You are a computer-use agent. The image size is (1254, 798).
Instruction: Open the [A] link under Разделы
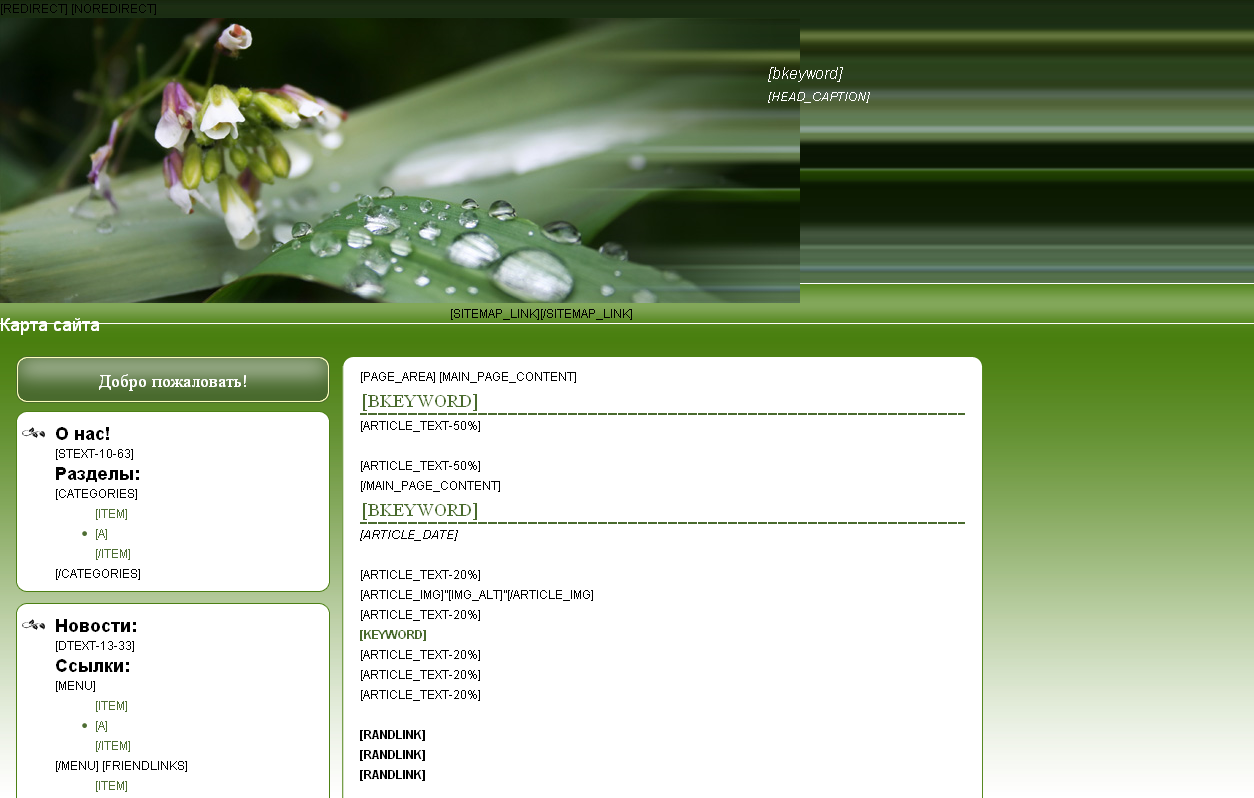101,534
